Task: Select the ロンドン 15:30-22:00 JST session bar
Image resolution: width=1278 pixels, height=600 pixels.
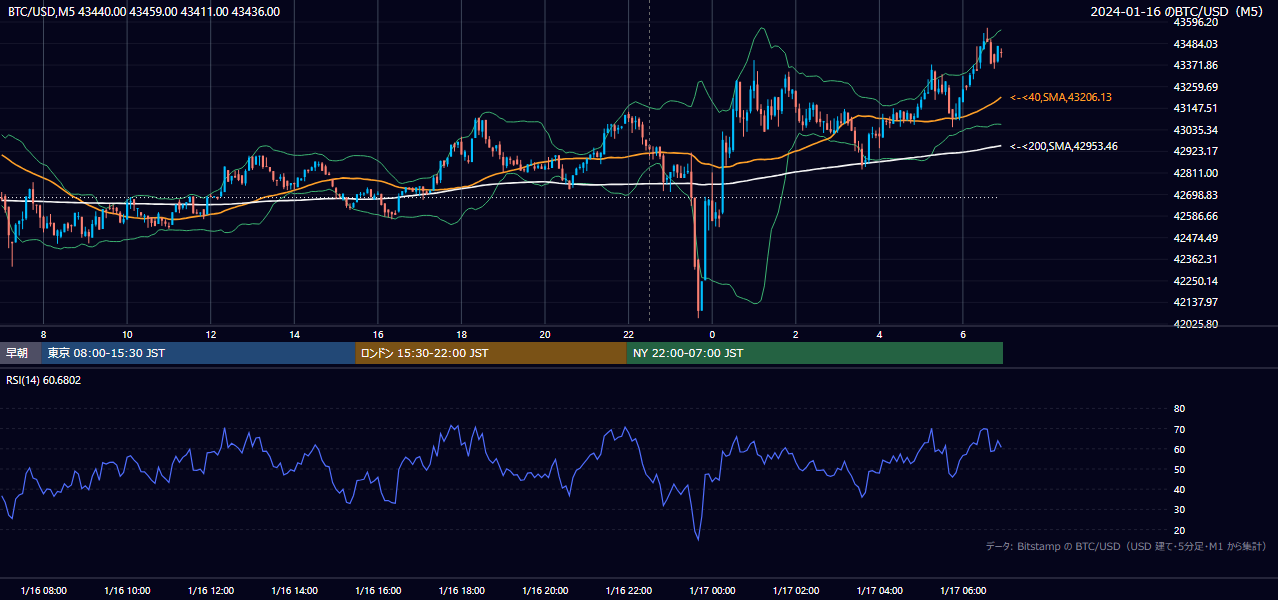Action: [x=491, y=353]
